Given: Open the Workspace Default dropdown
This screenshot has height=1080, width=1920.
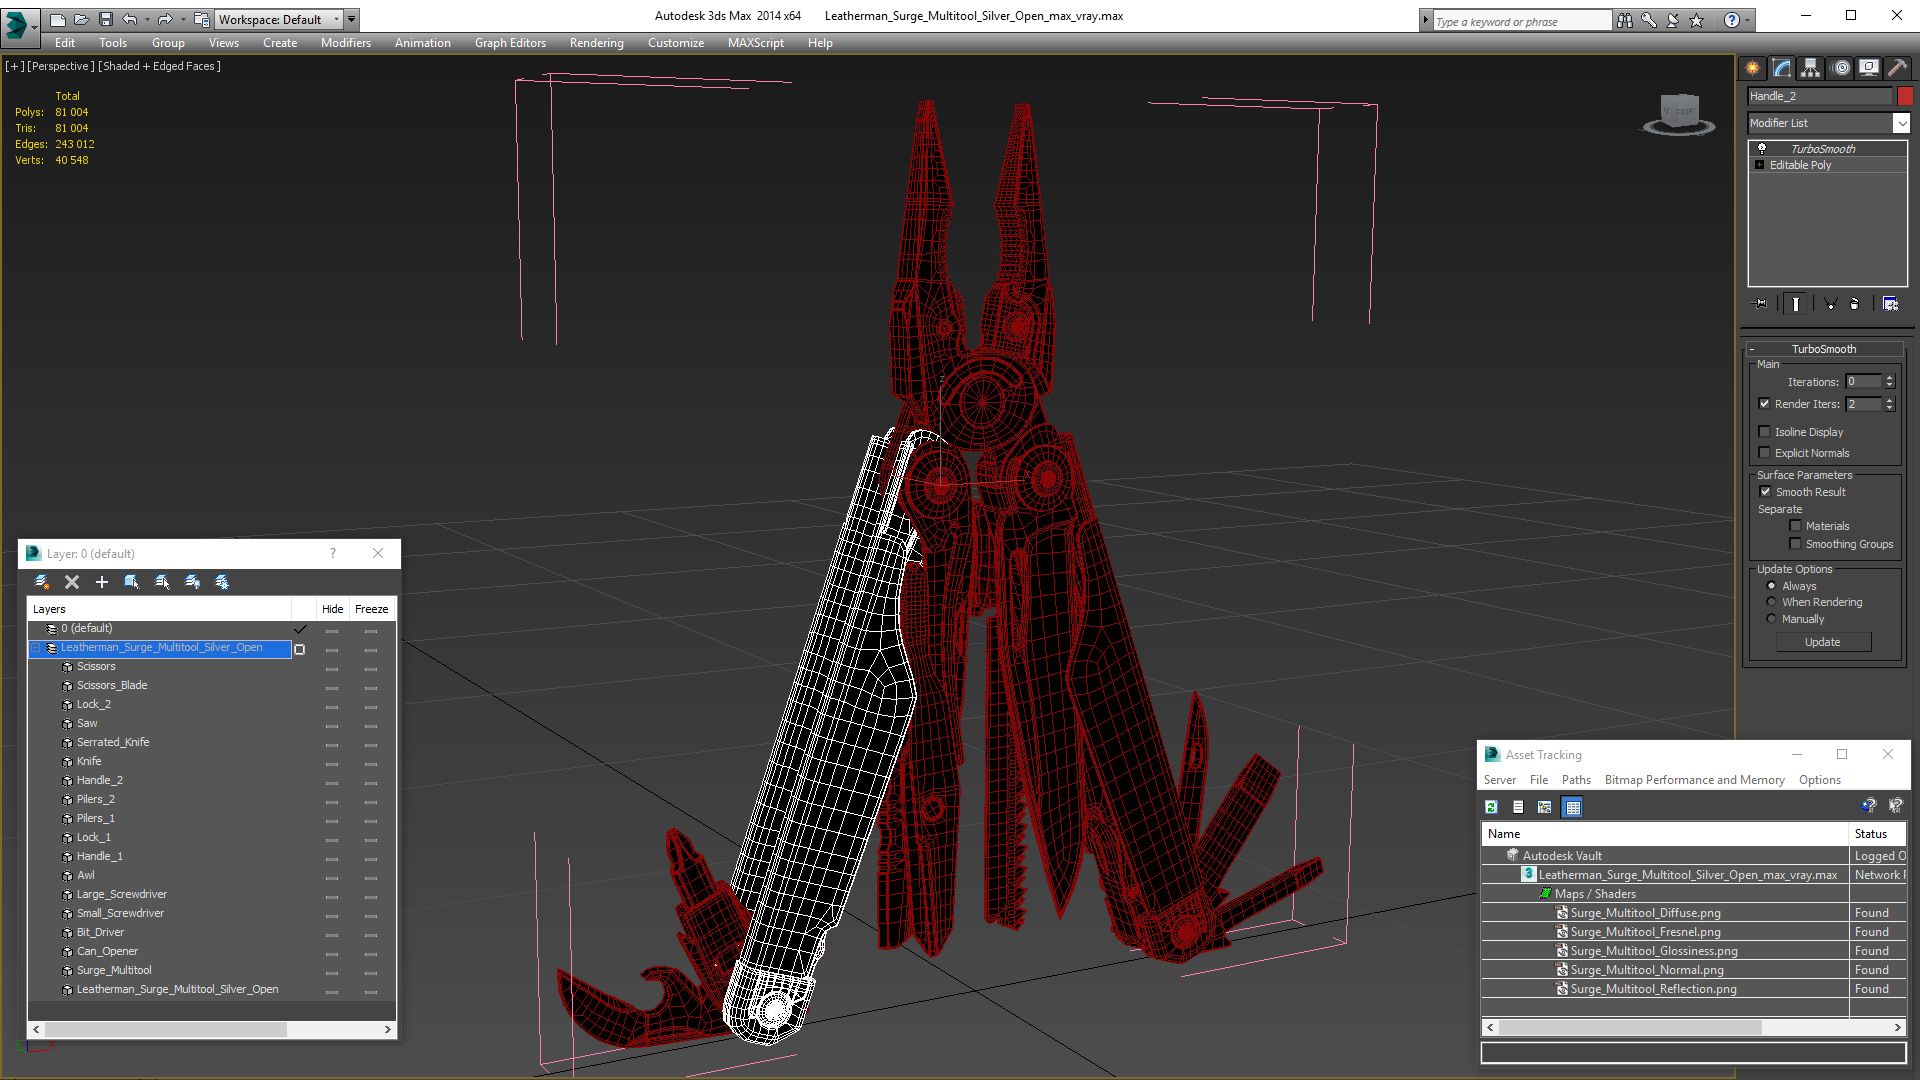Looking at the screenshot, I should [279, 19].
